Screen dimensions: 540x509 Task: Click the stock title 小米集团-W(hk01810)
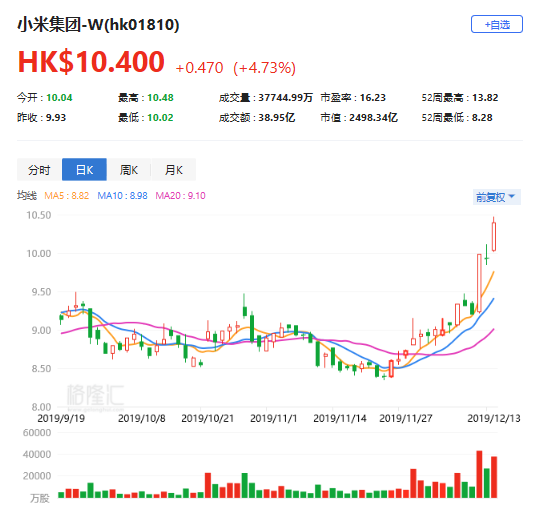click(x=98, y=25)
